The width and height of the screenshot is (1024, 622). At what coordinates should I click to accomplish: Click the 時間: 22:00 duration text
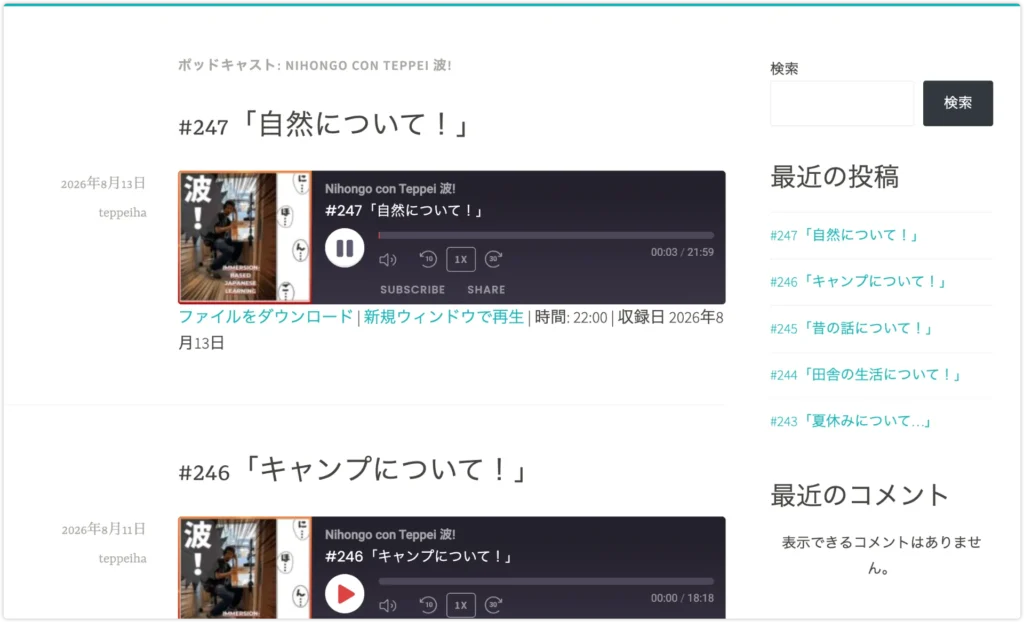[x=571, y=317]
